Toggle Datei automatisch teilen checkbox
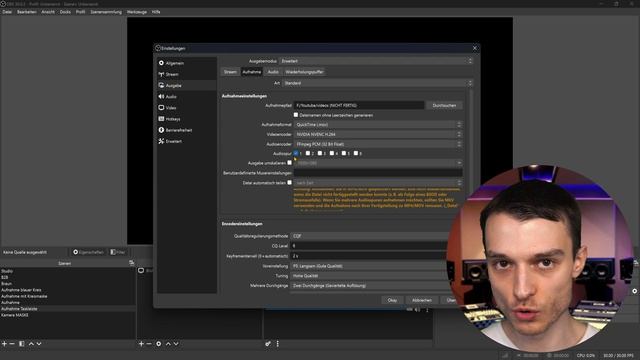 click(289, 182)
